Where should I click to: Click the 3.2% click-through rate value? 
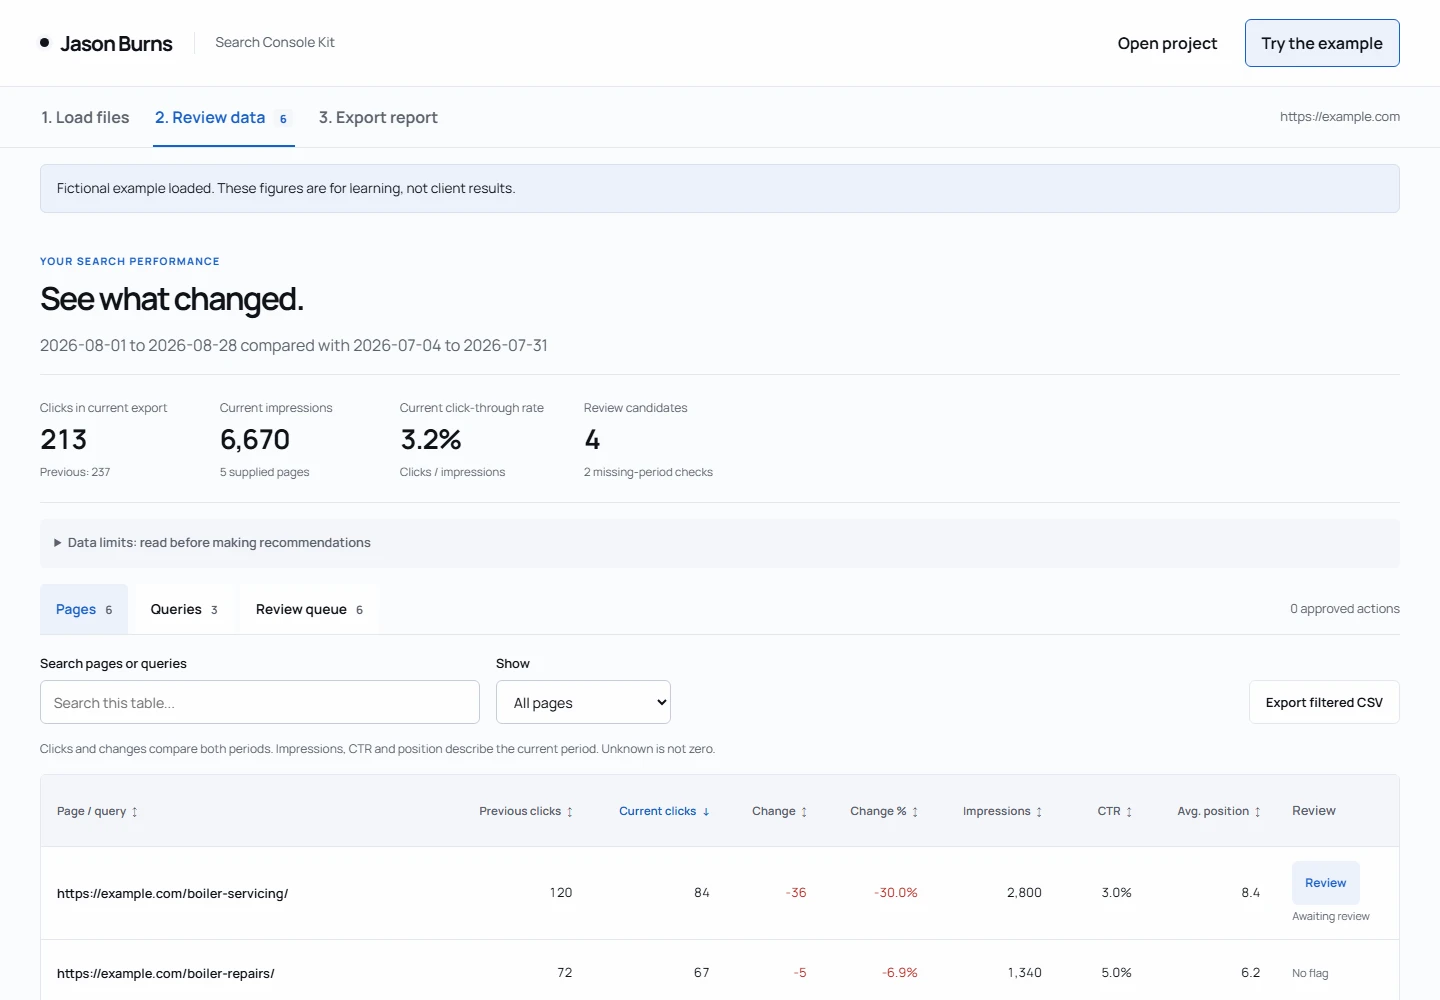coord(431,440)
